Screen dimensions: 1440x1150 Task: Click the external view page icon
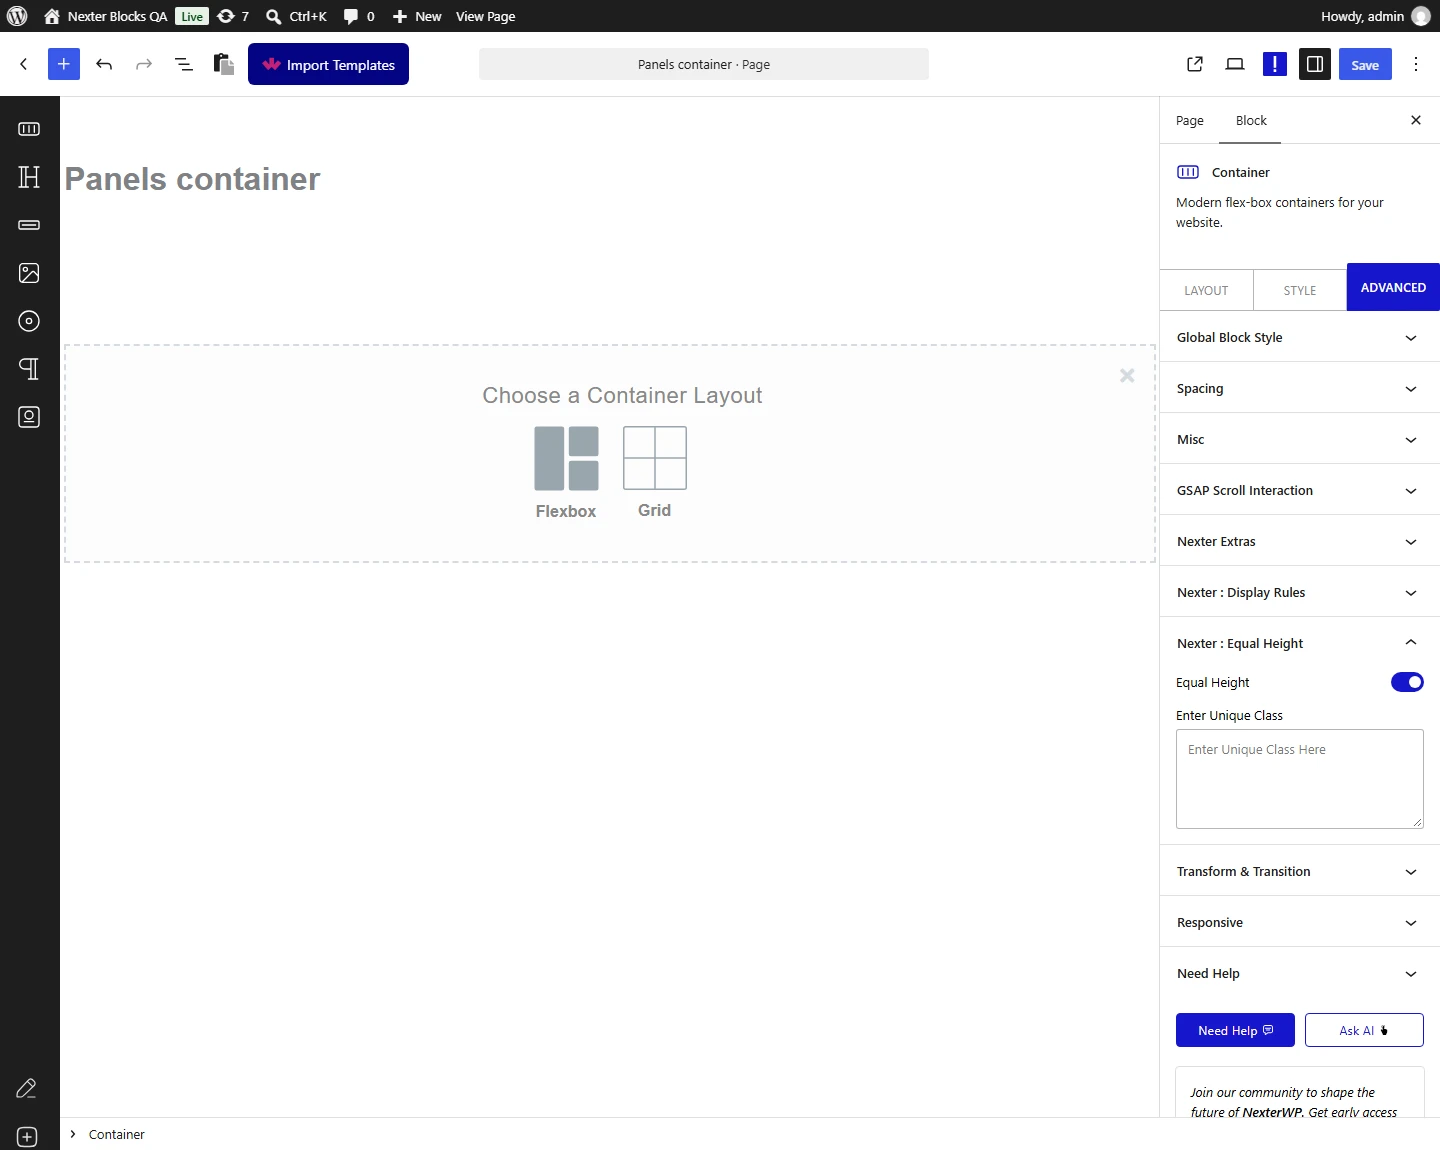pyautogui.click(x=1195, y=64)
